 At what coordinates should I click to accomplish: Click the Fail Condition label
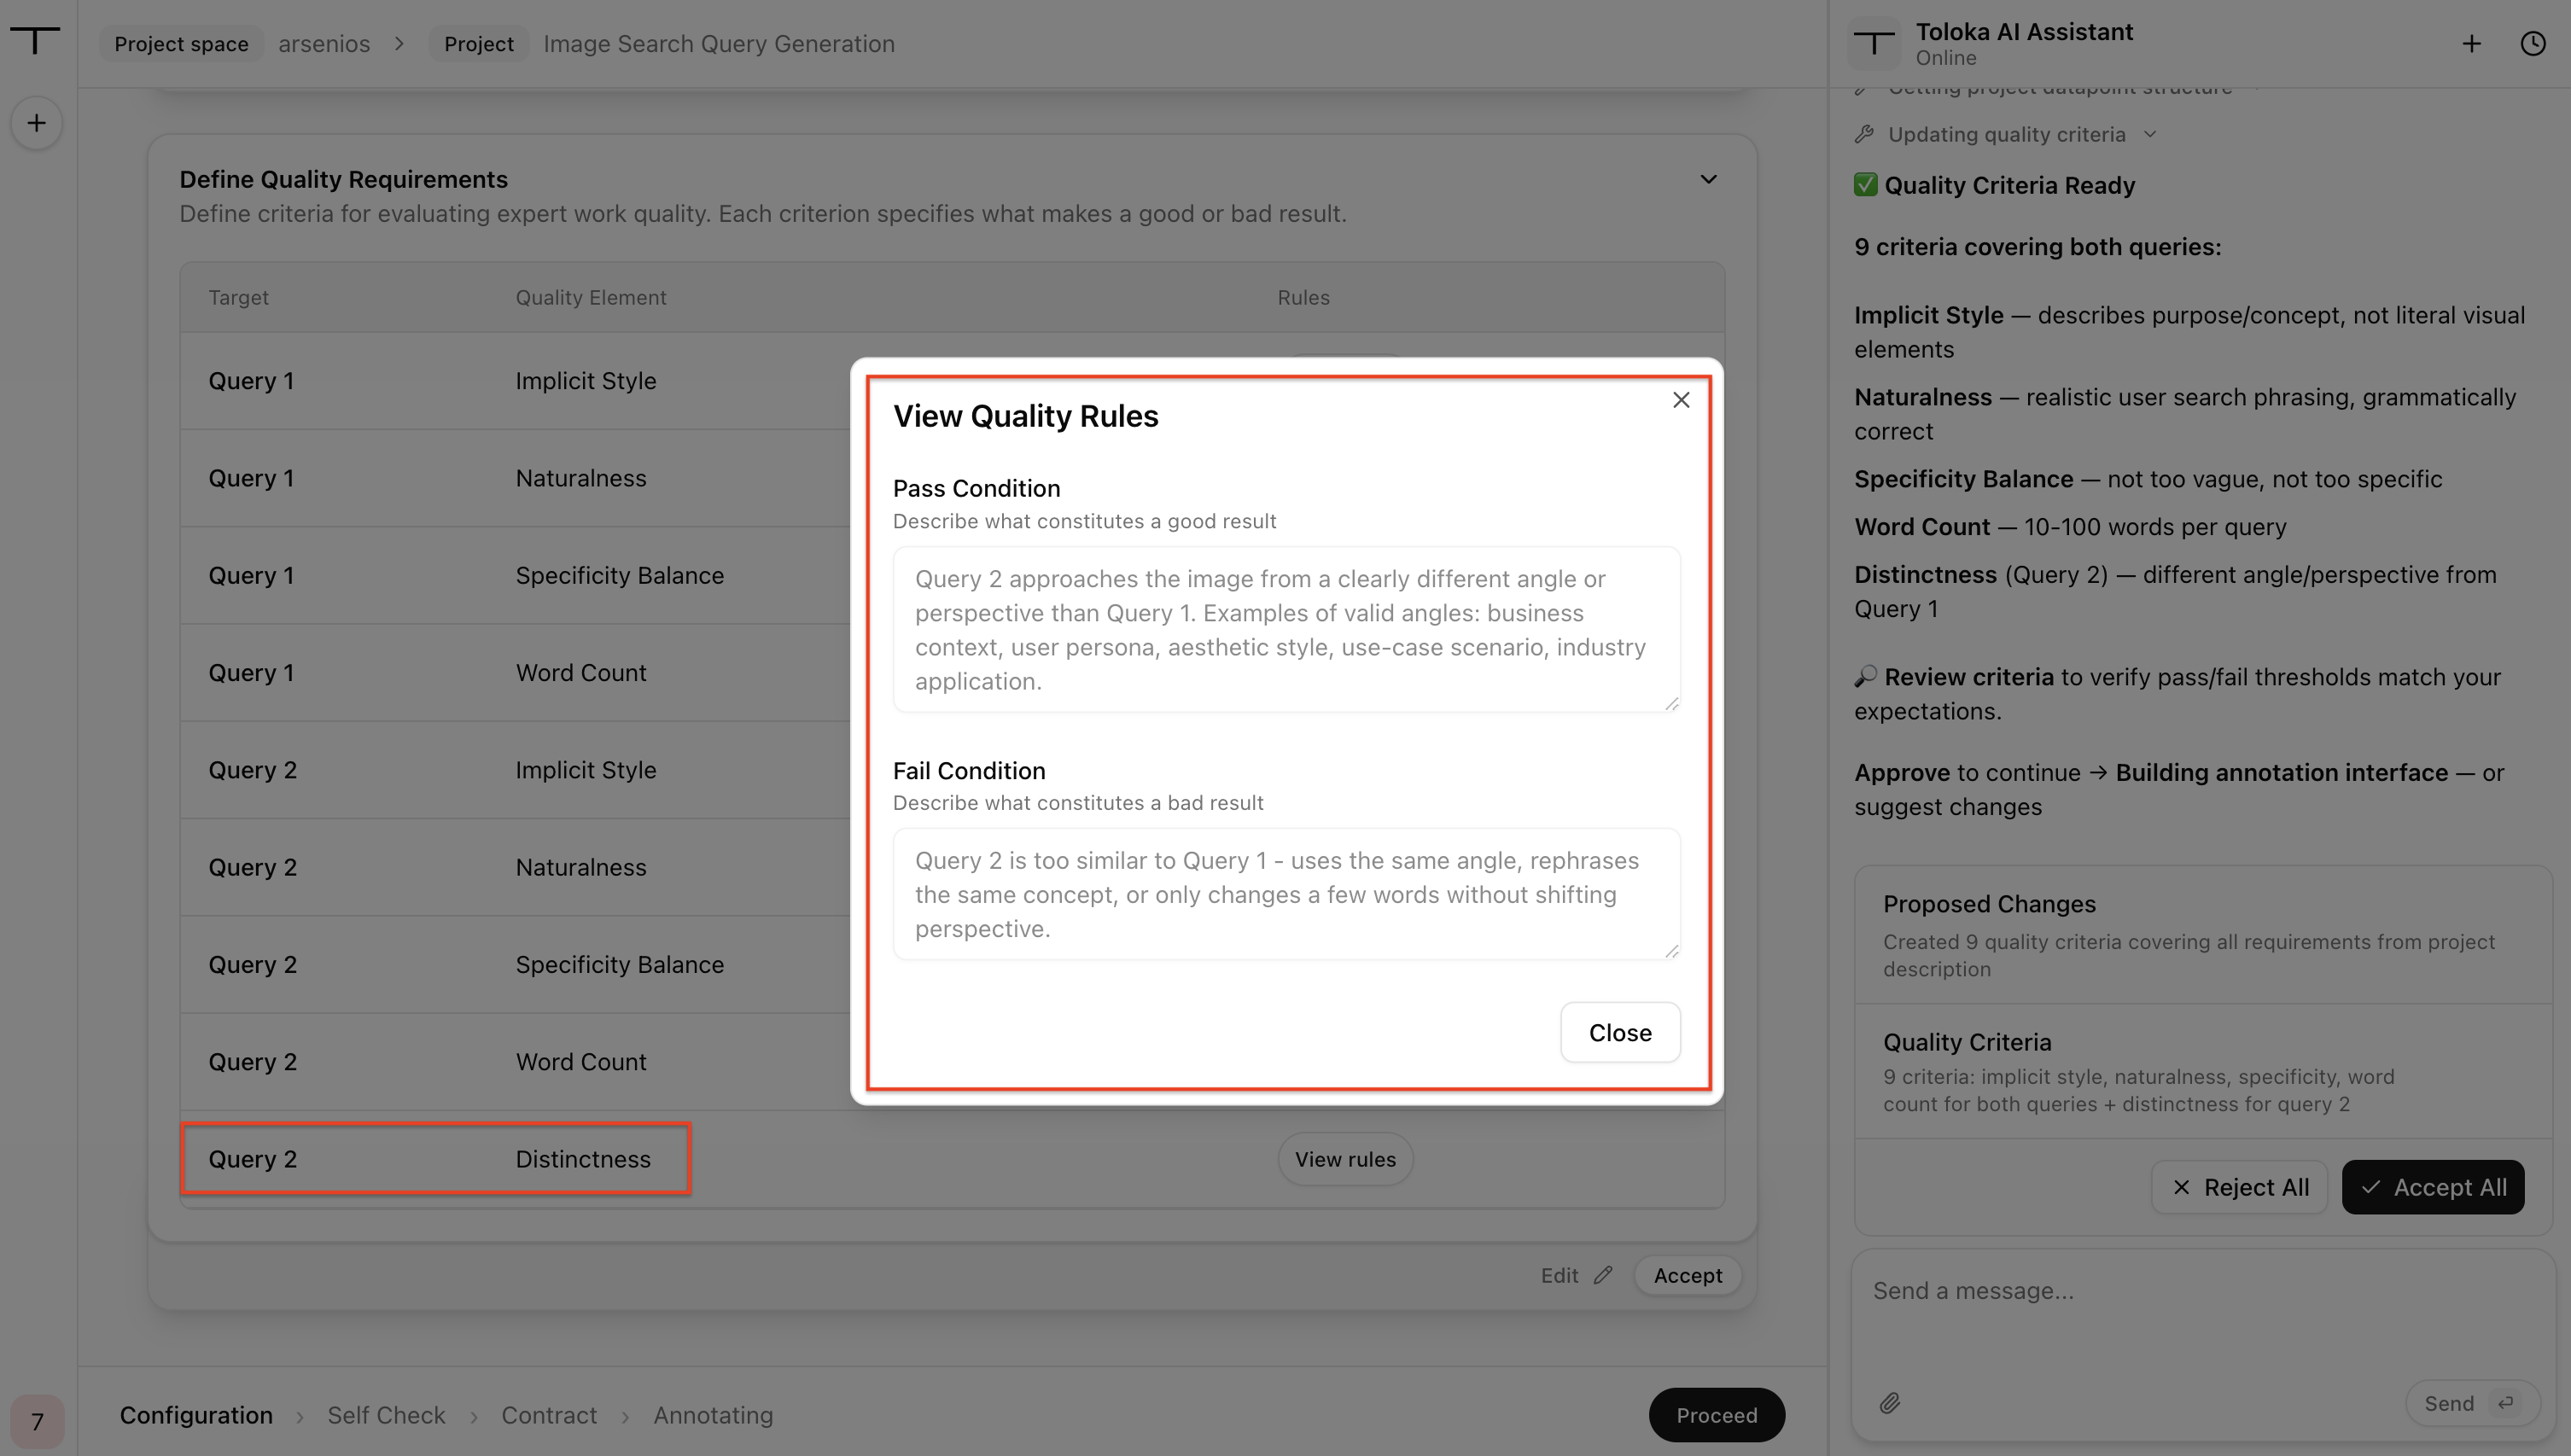[x=969, y=770]
